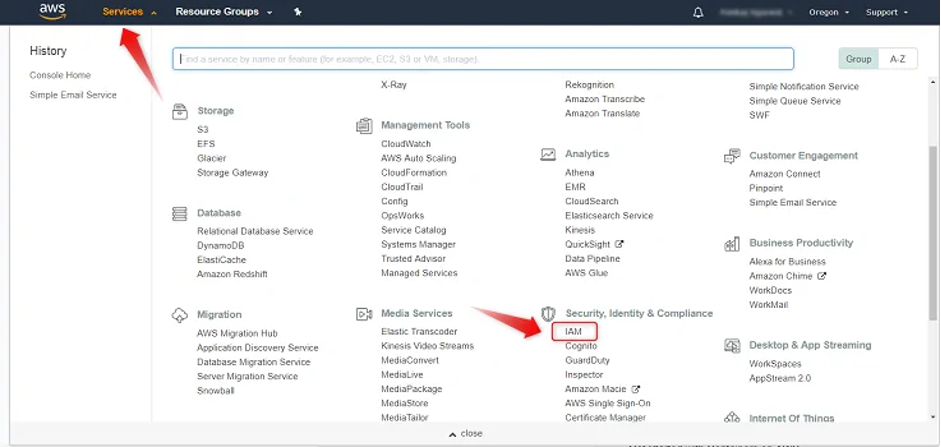Open Console Home from History
The image size is (941, 447).
[60, 75]
